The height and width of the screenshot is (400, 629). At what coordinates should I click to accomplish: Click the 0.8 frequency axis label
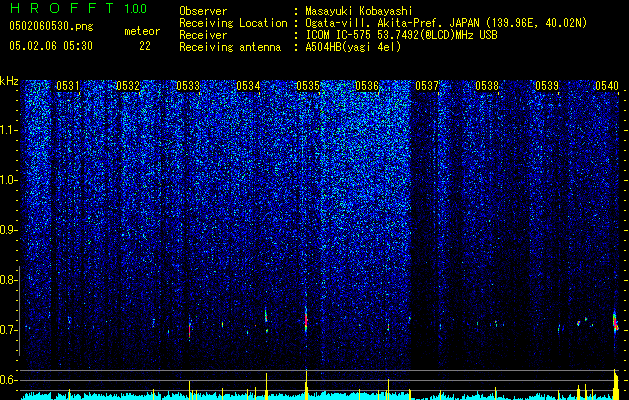pos(9,280)
